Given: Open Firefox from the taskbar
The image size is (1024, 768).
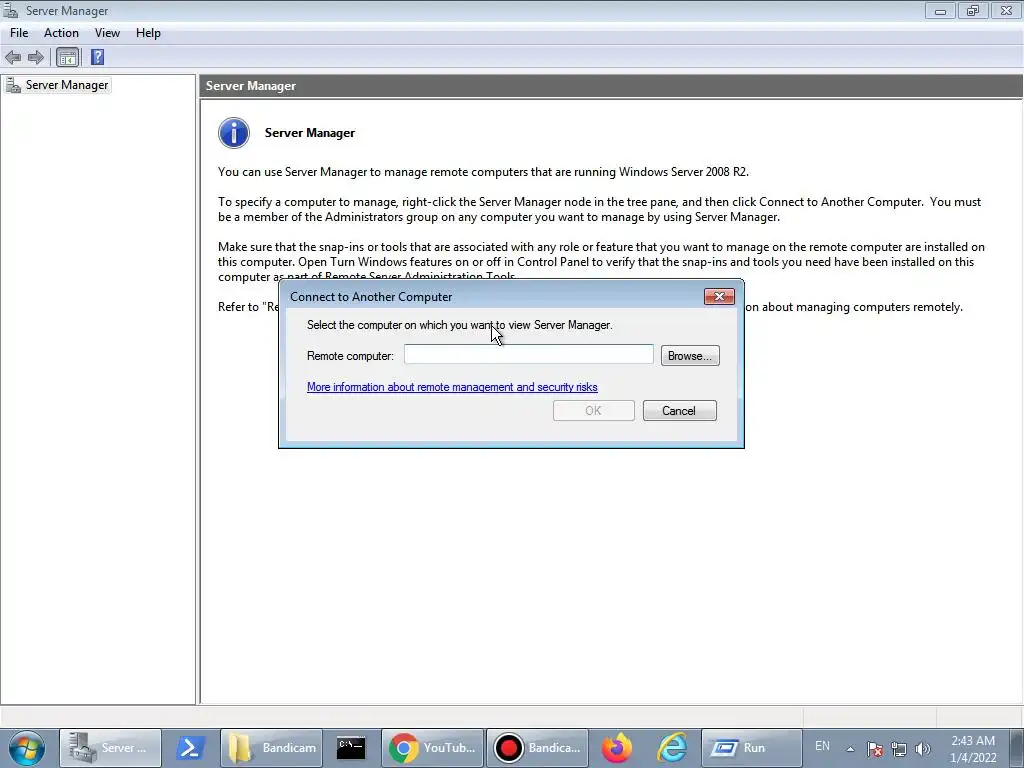Looking at the screenshot, I should 616,748.
